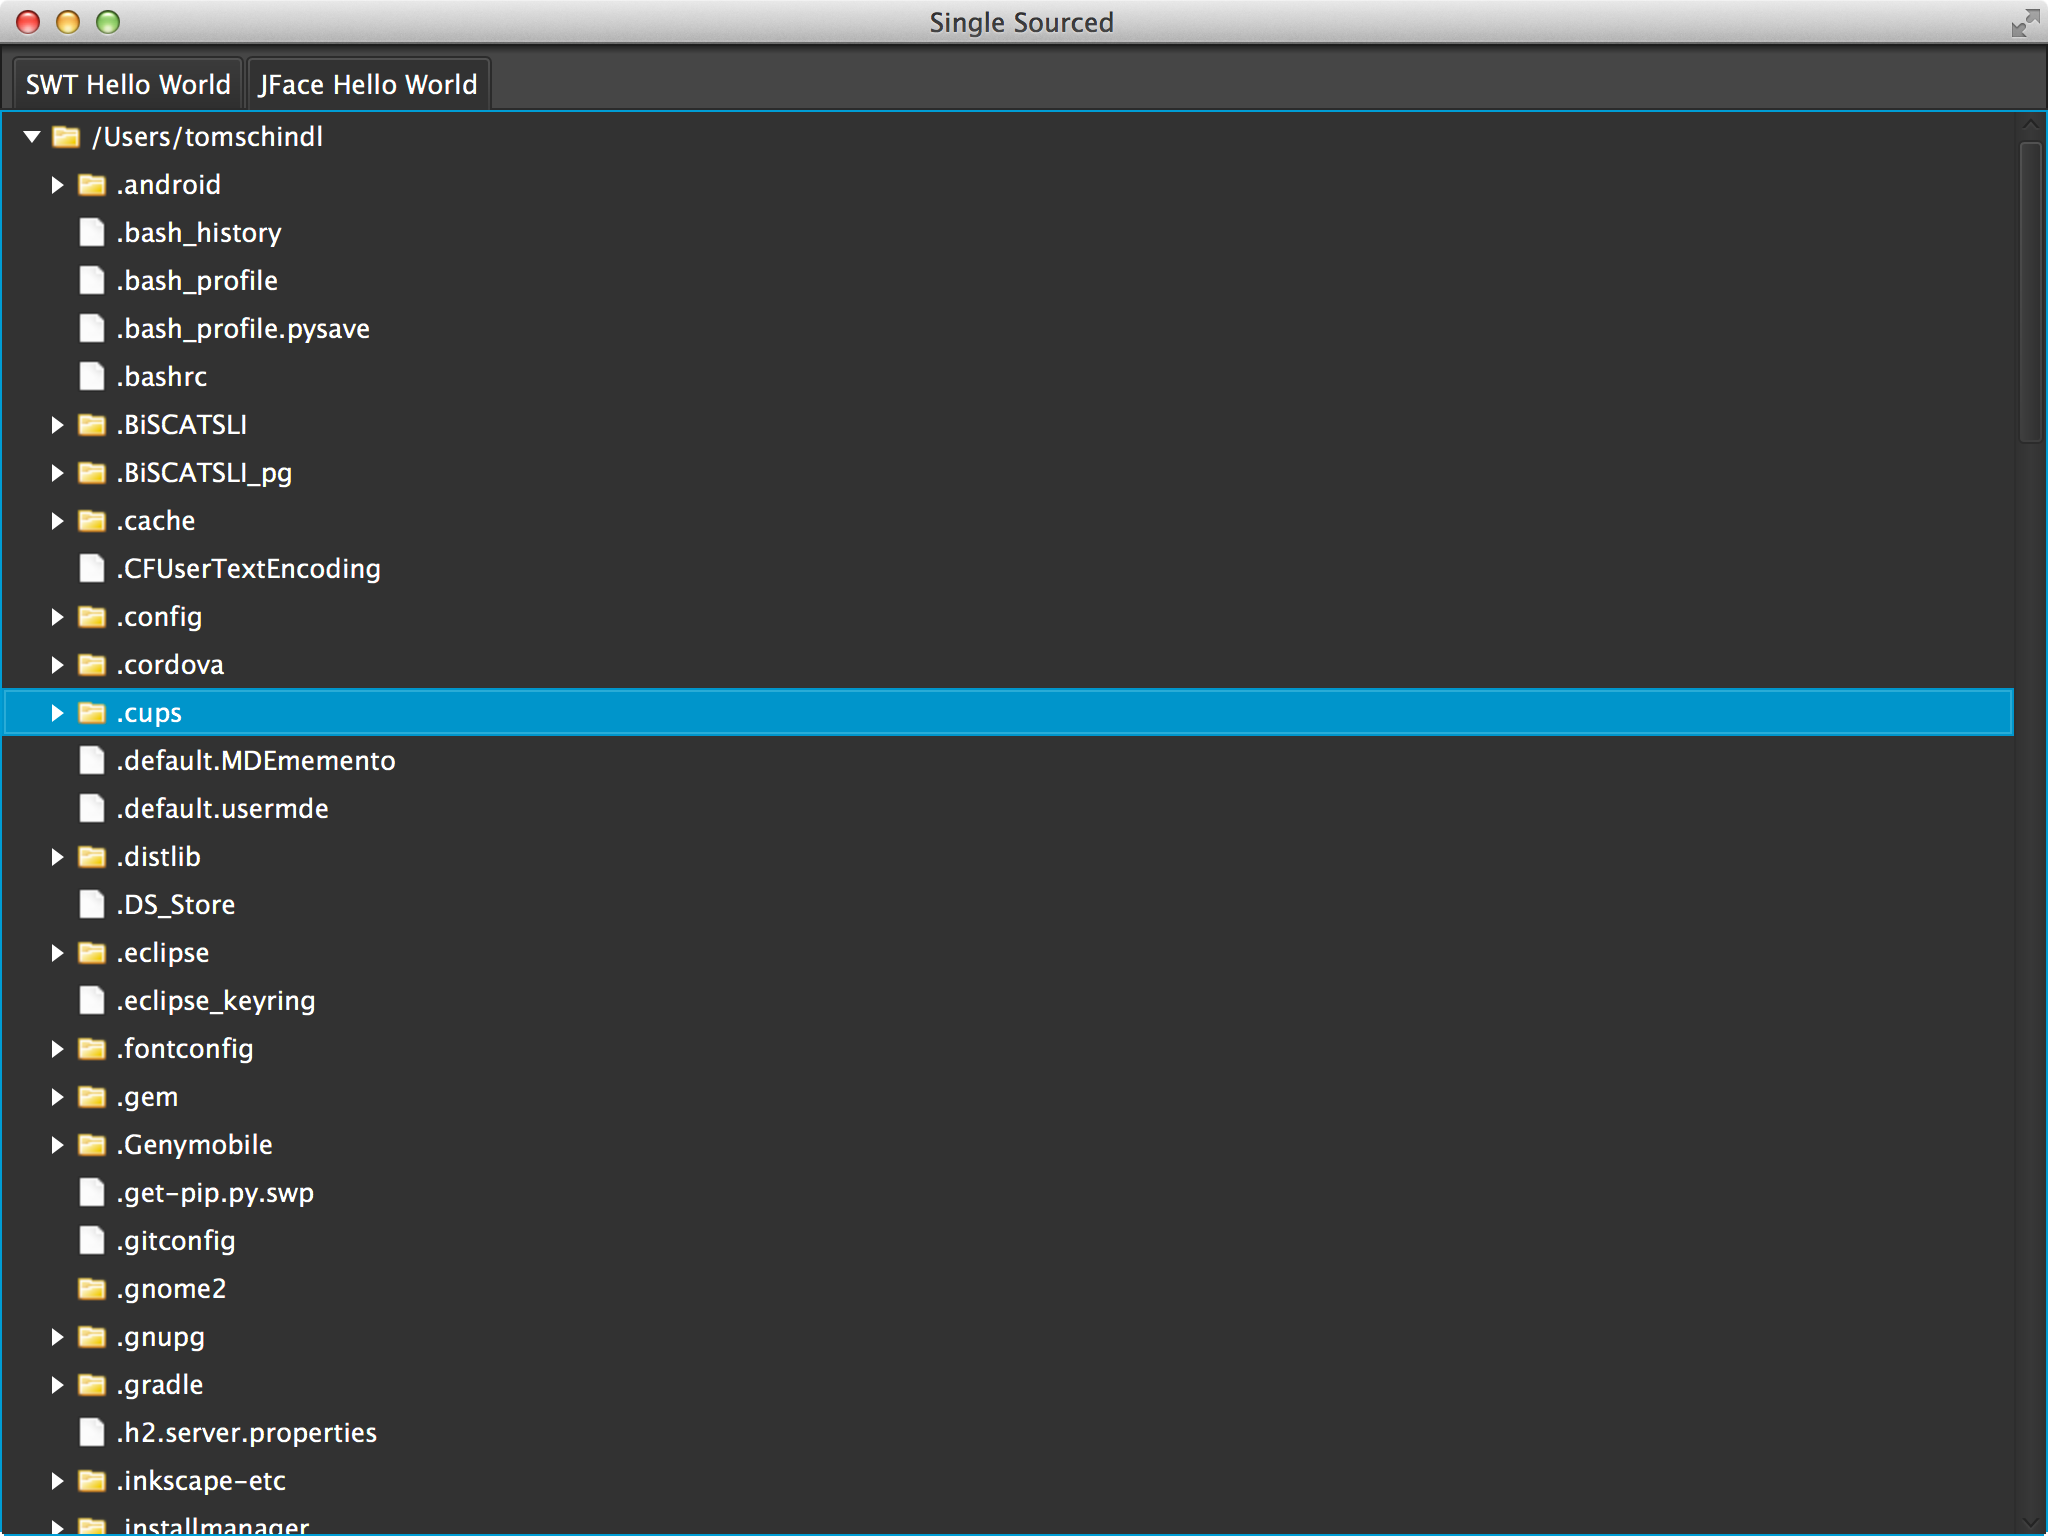The image size is (2048, 1536).
Task: Click the fullscreen icon in title bar
Action: (2025, 22)
